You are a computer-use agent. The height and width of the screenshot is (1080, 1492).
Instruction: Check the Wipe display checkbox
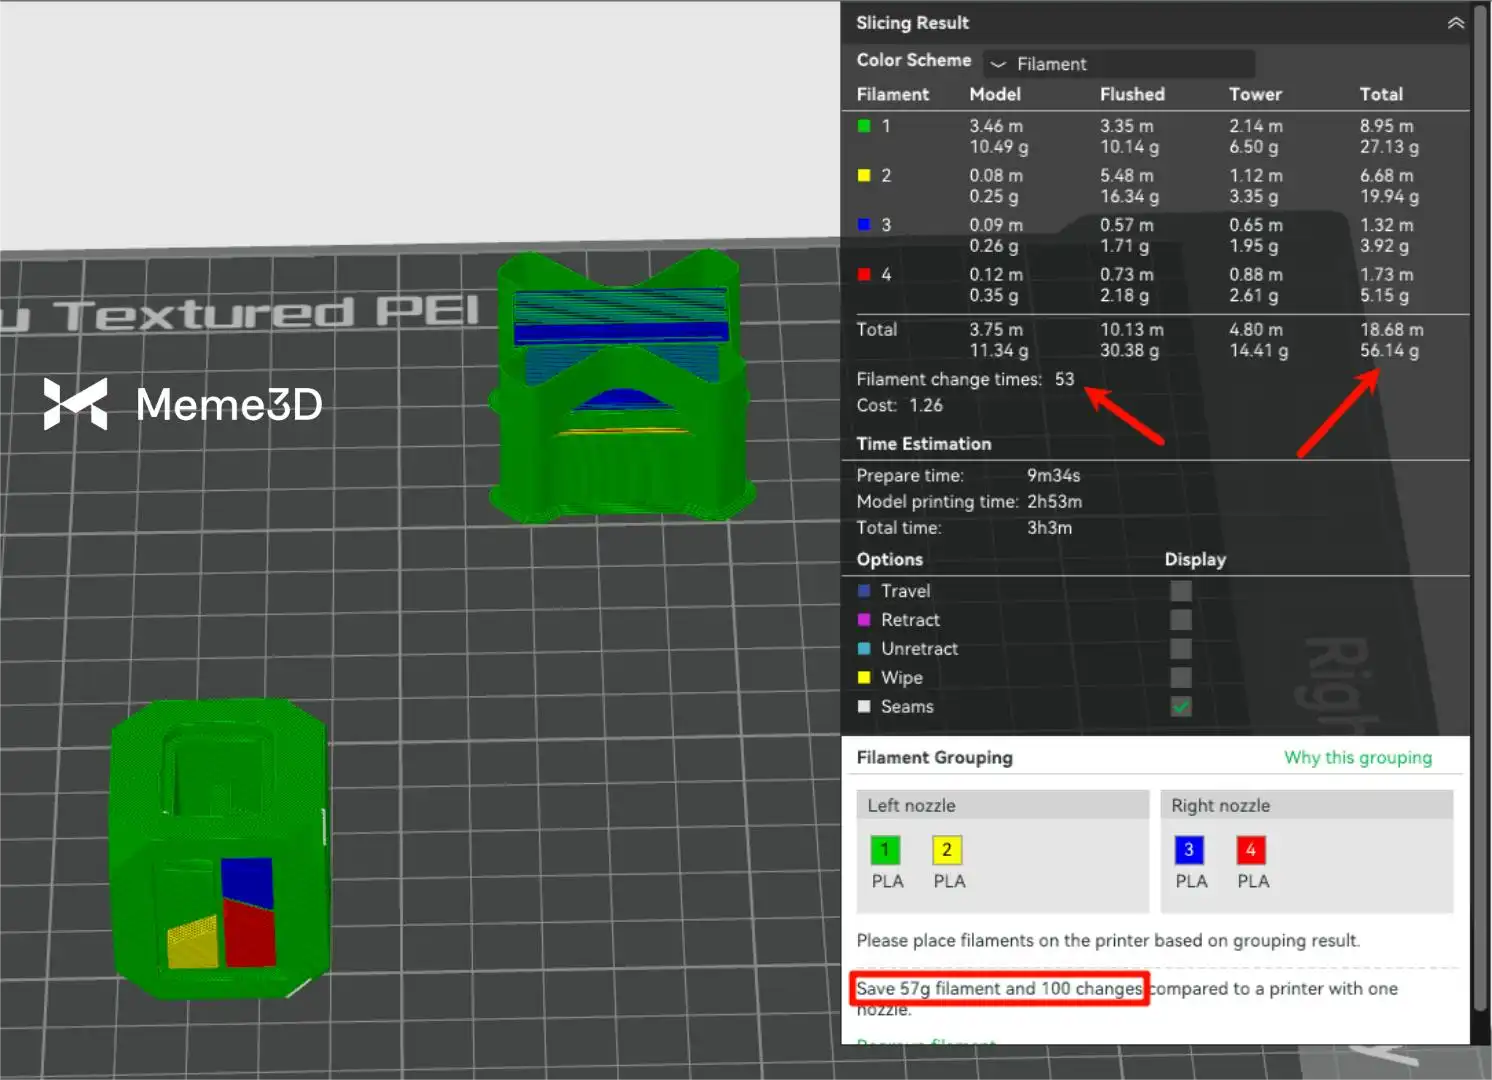point(1181,678)
